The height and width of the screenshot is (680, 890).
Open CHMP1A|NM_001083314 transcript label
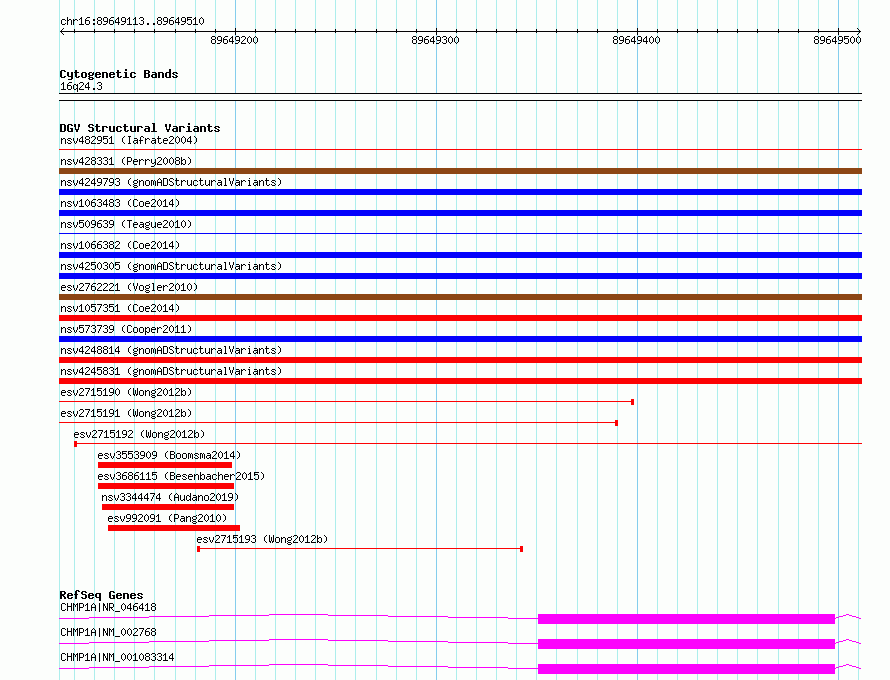tap(117, 657)
